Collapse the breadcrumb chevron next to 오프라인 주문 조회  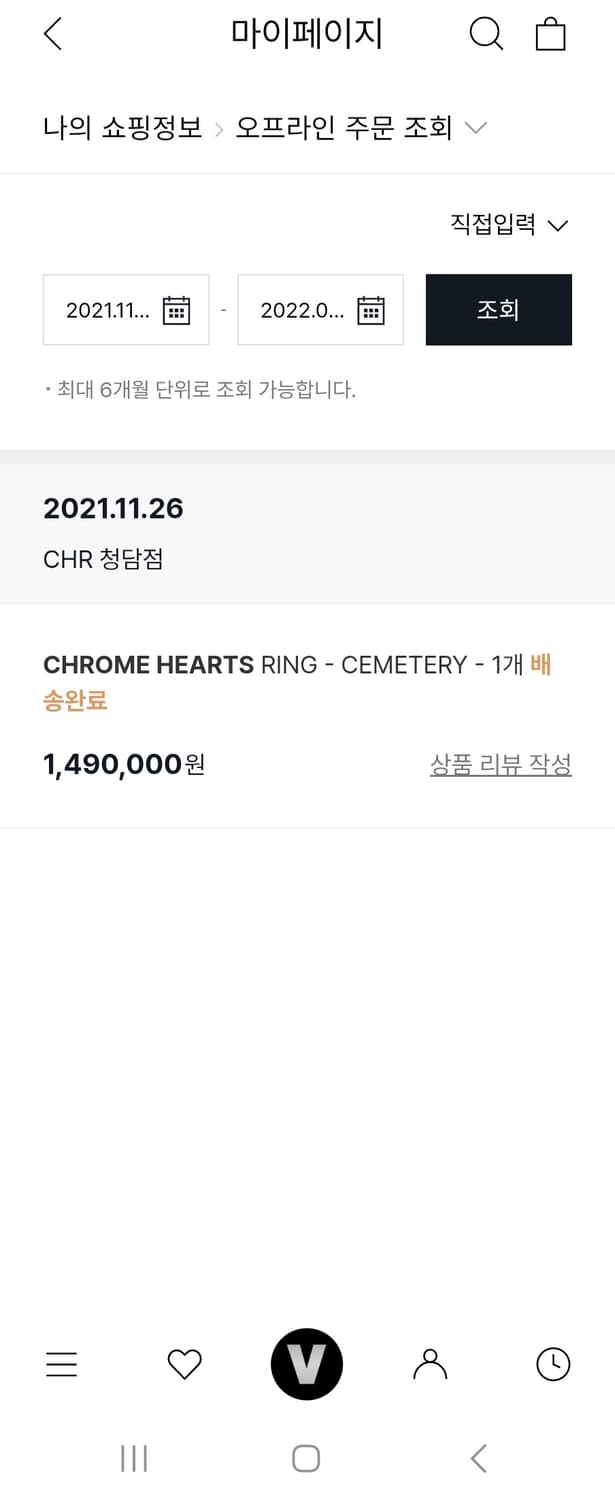[476, 128]
